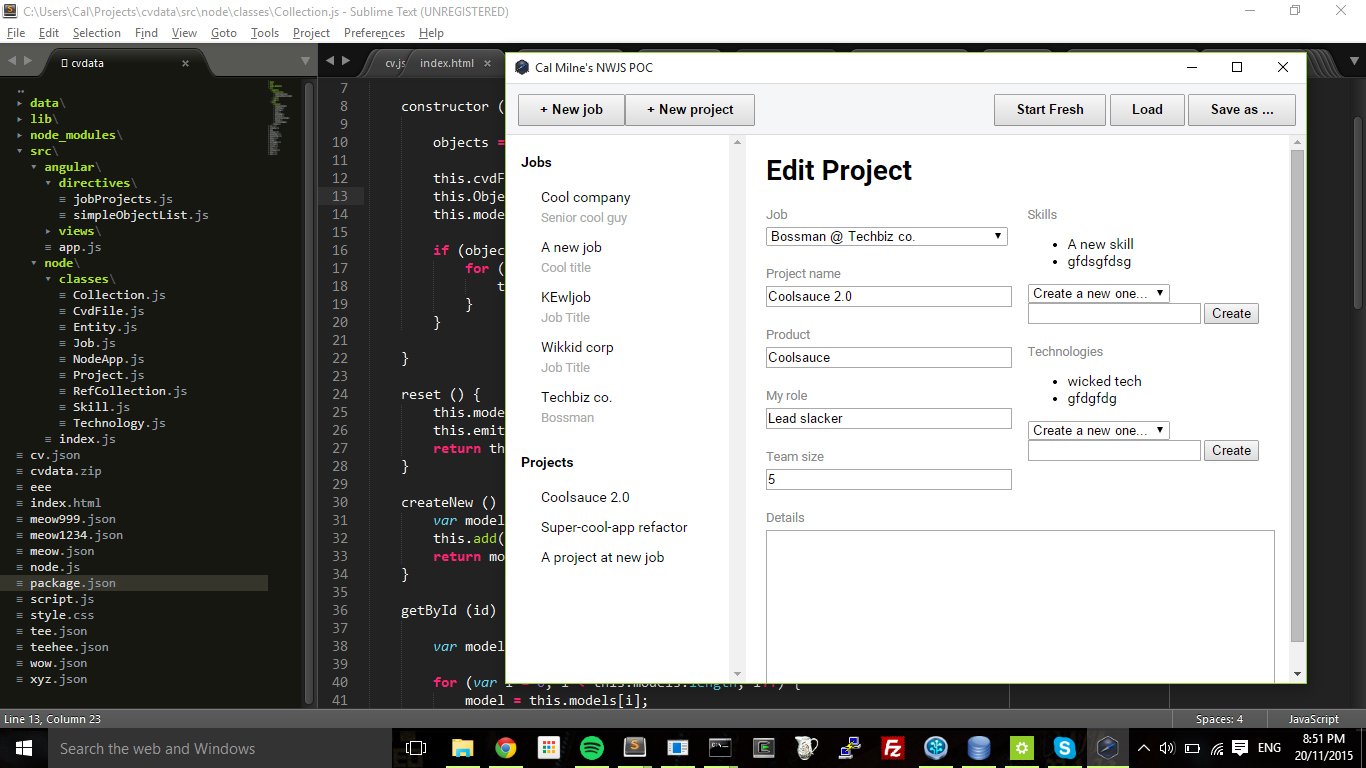
Task: Click the Start Fresh button
Action: [x=1049, y=109]
